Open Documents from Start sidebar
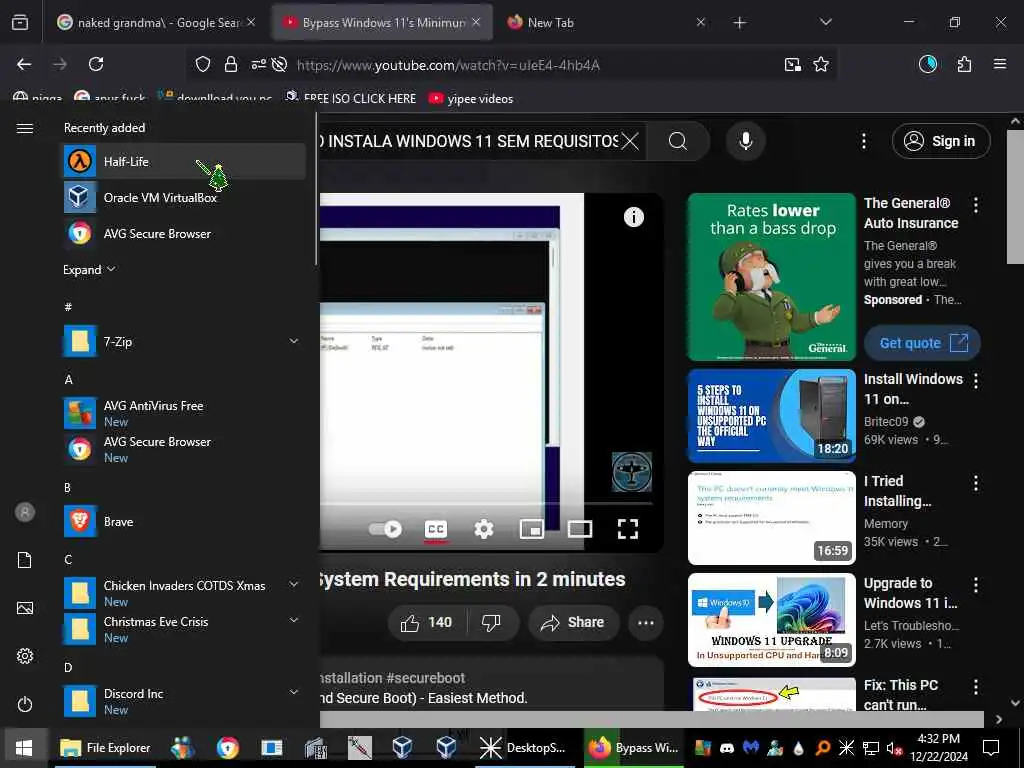Viewport: 1024px width, 768px height. click(x=25, y=560)
